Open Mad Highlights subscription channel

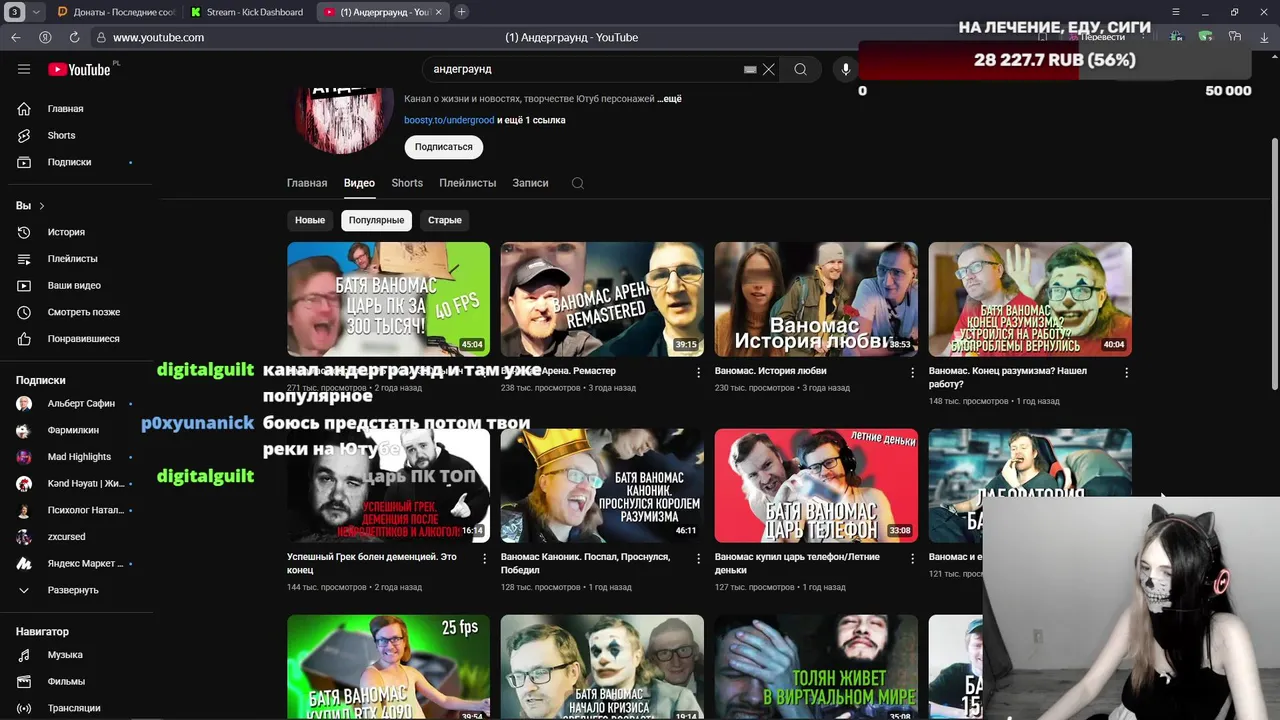pyautogui.click(x=79, y=457)
